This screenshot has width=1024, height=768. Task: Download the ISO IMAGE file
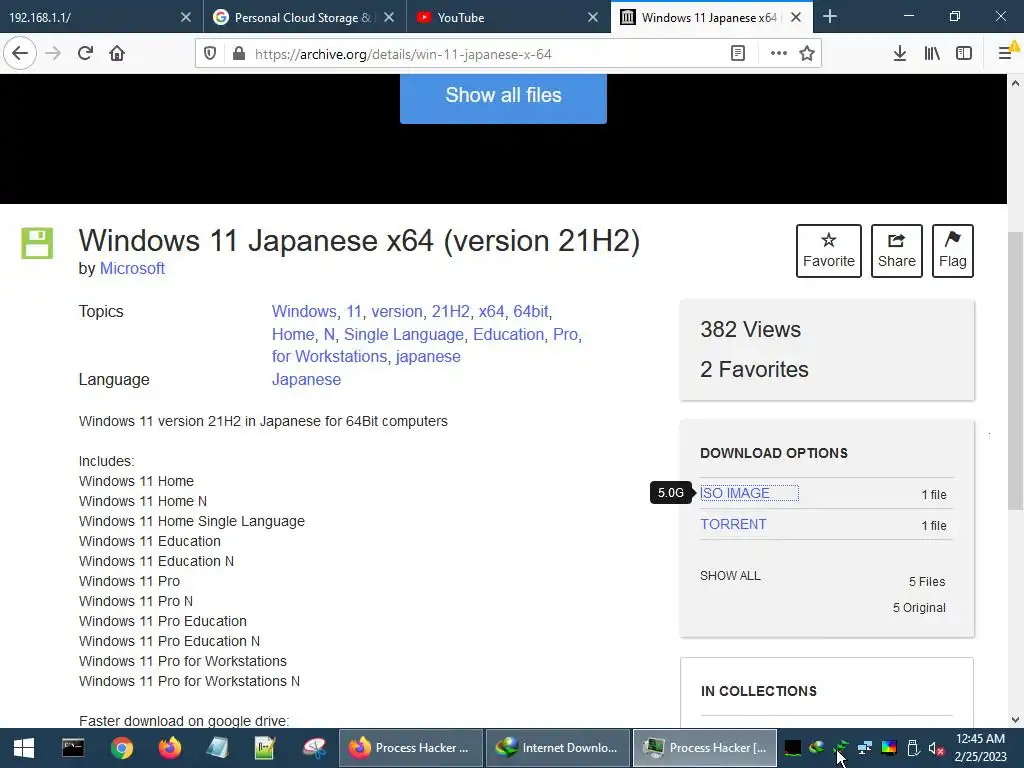pos(735,493)
